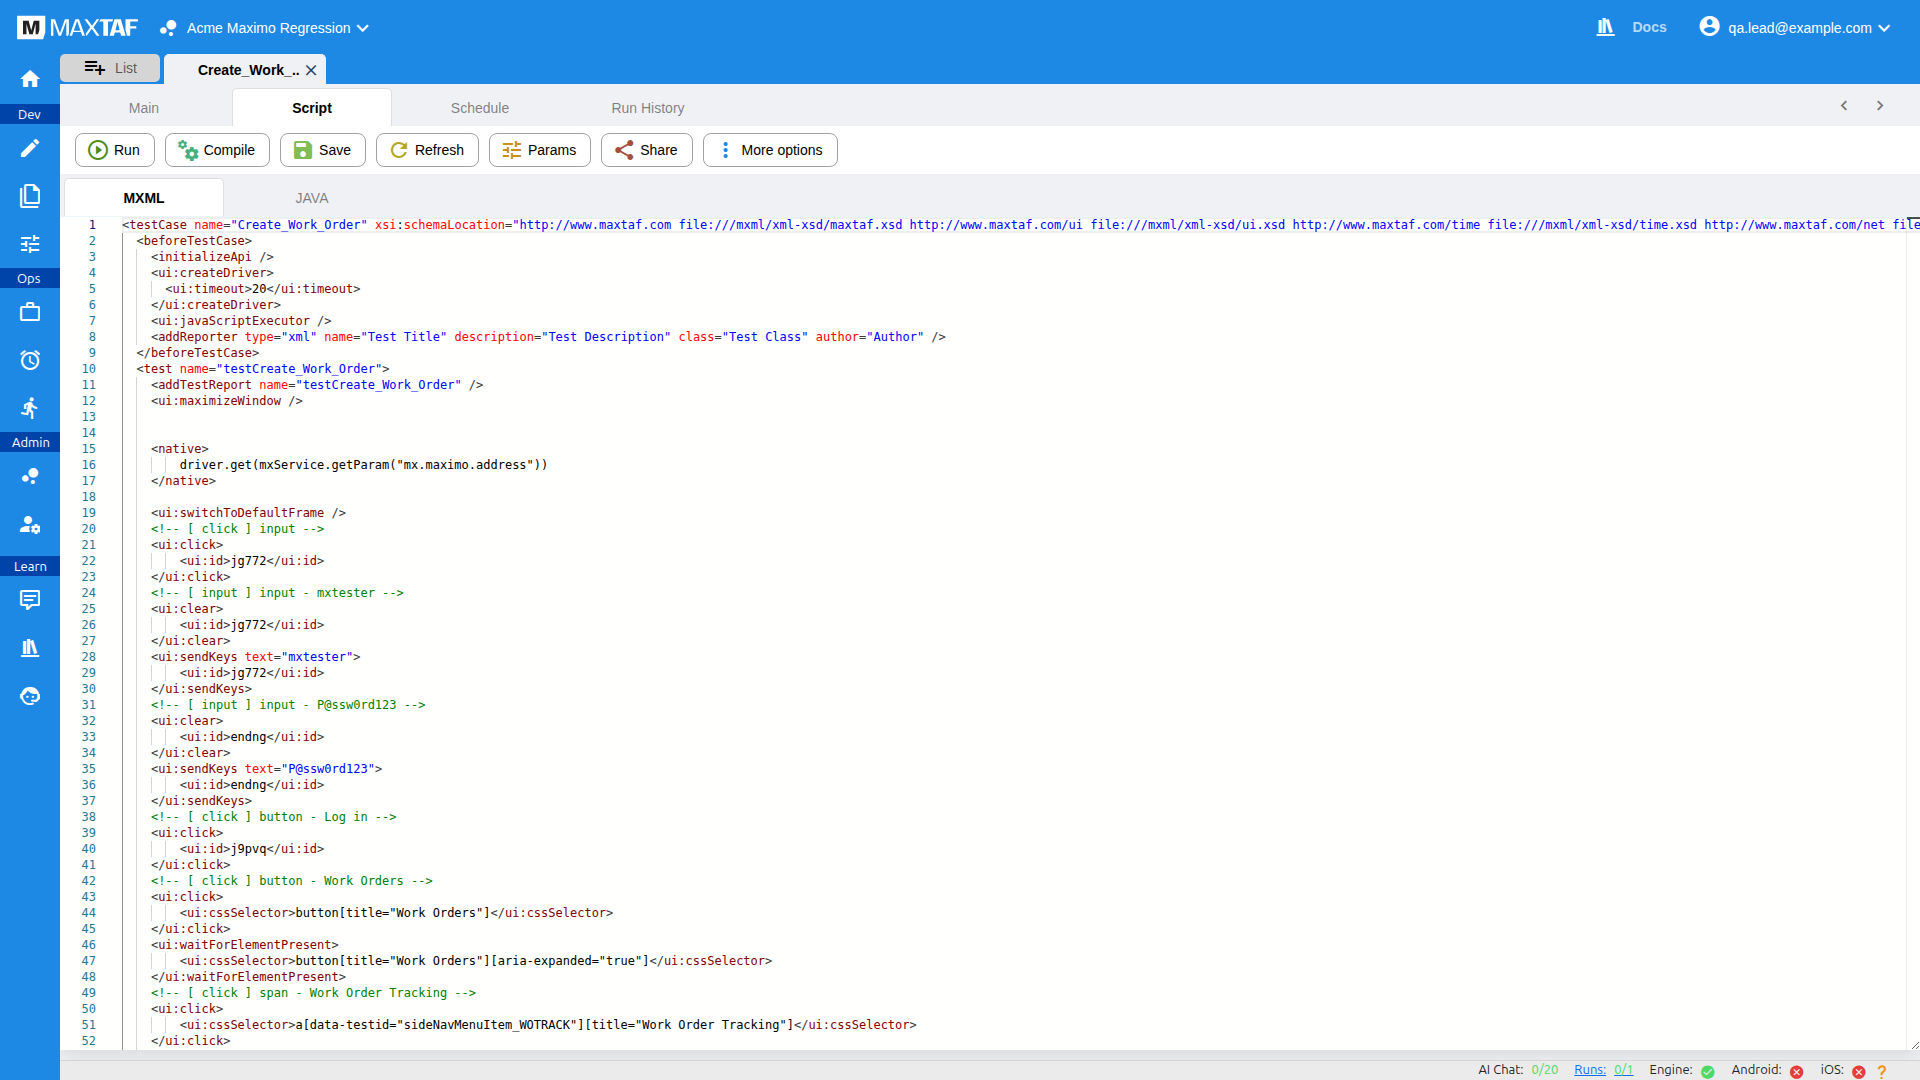The image size is (1920, 1080).
Task: Open the Home sidebar icon
Action: tap(30, 79)
